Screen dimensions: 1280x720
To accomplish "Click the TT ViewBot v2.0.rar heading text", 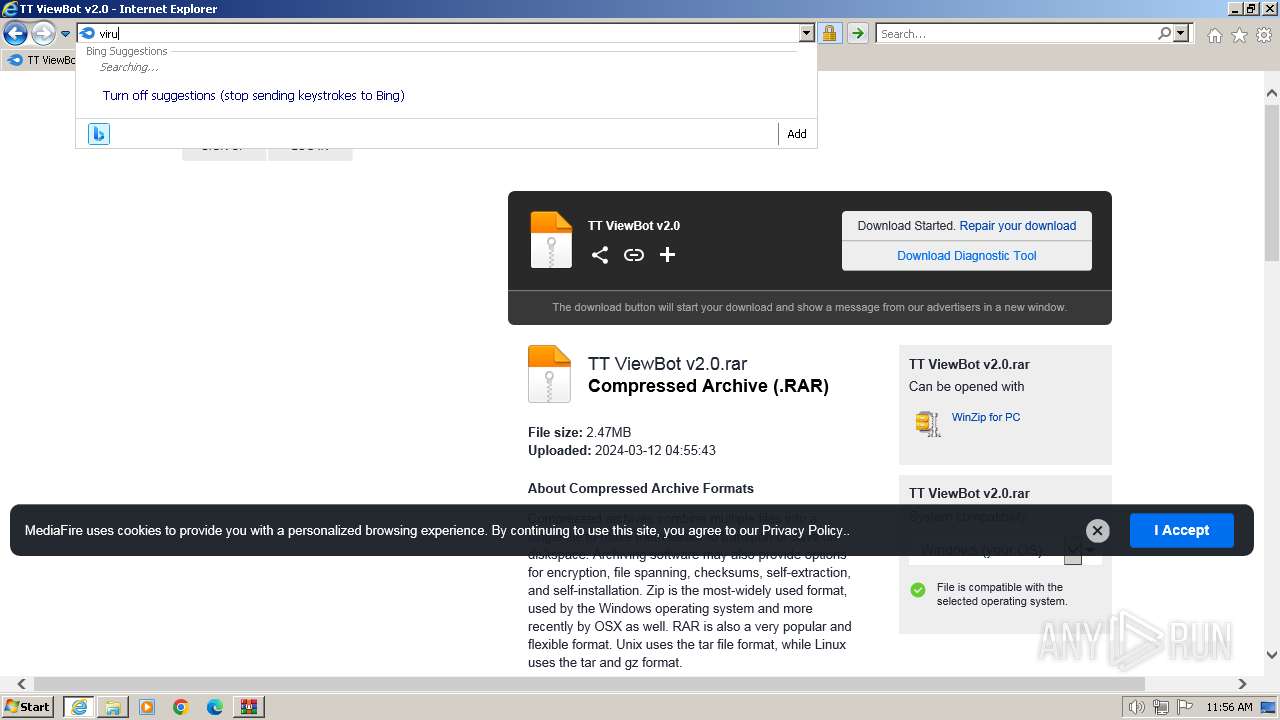I will tap(668, 364).
